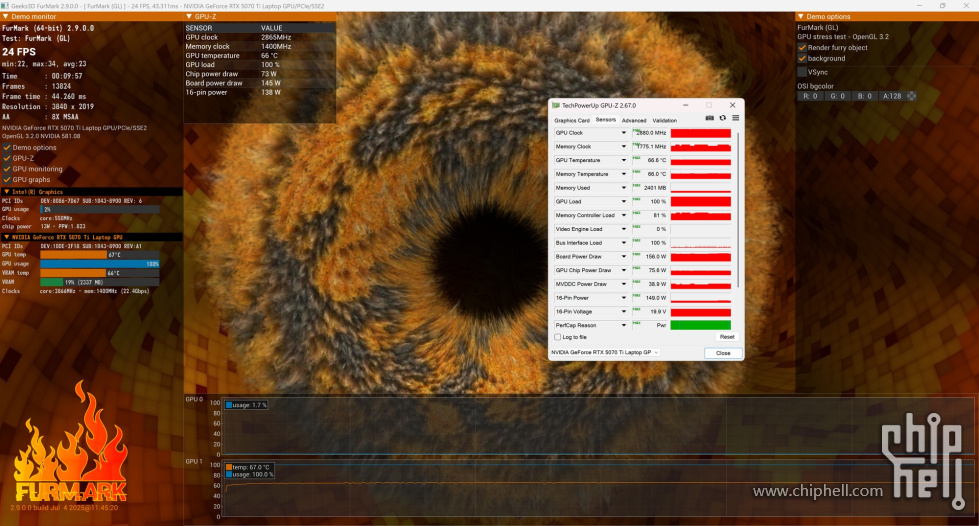The height and width of the screenshot is (526, 979).
Task: Take a GPU-Z screenshot with the camera icon
Action: [709, 118]
